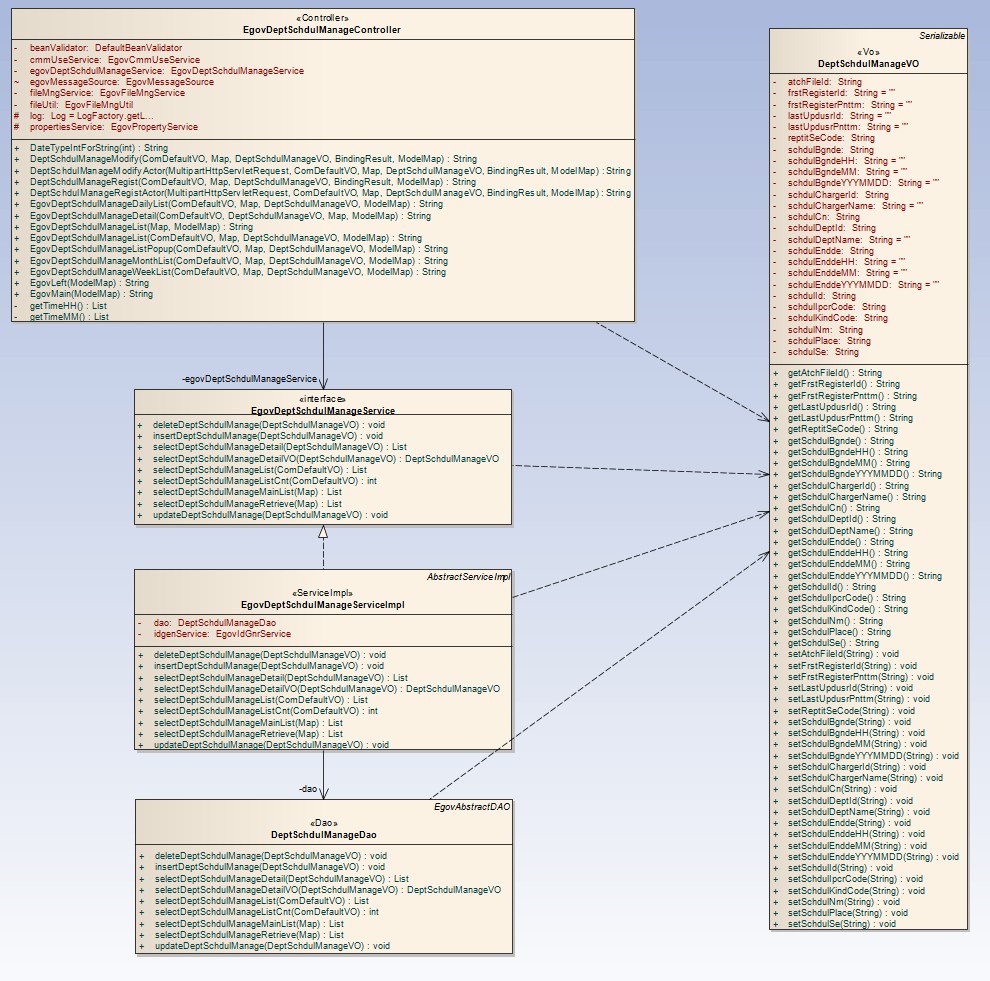Select the EgovDeptSchdulManageController class title
990x981 pixels.
[322, 30]
